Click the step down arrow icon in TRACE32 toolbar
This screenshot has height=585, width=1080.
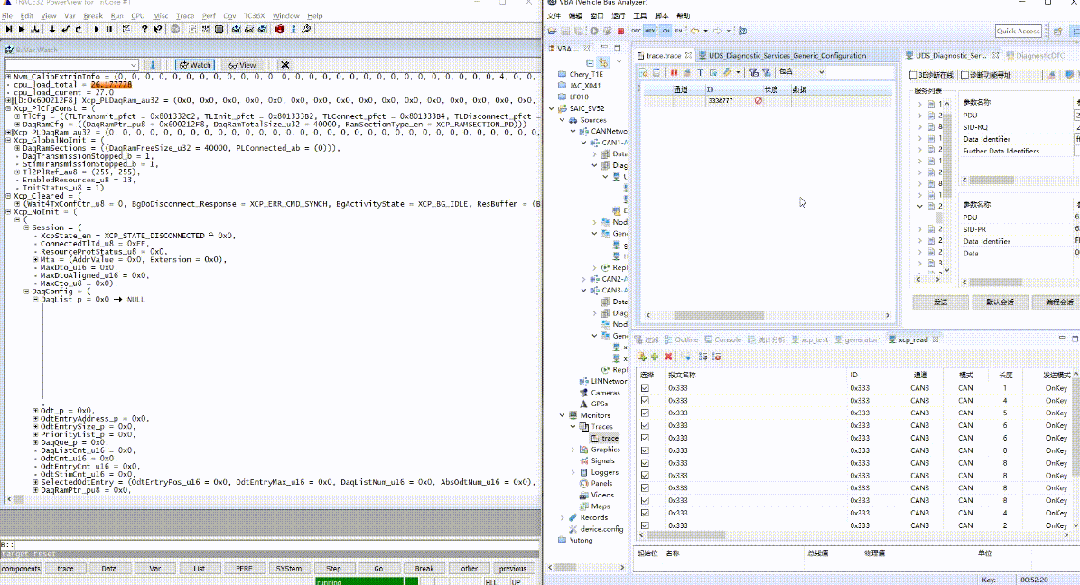point(52,29)
